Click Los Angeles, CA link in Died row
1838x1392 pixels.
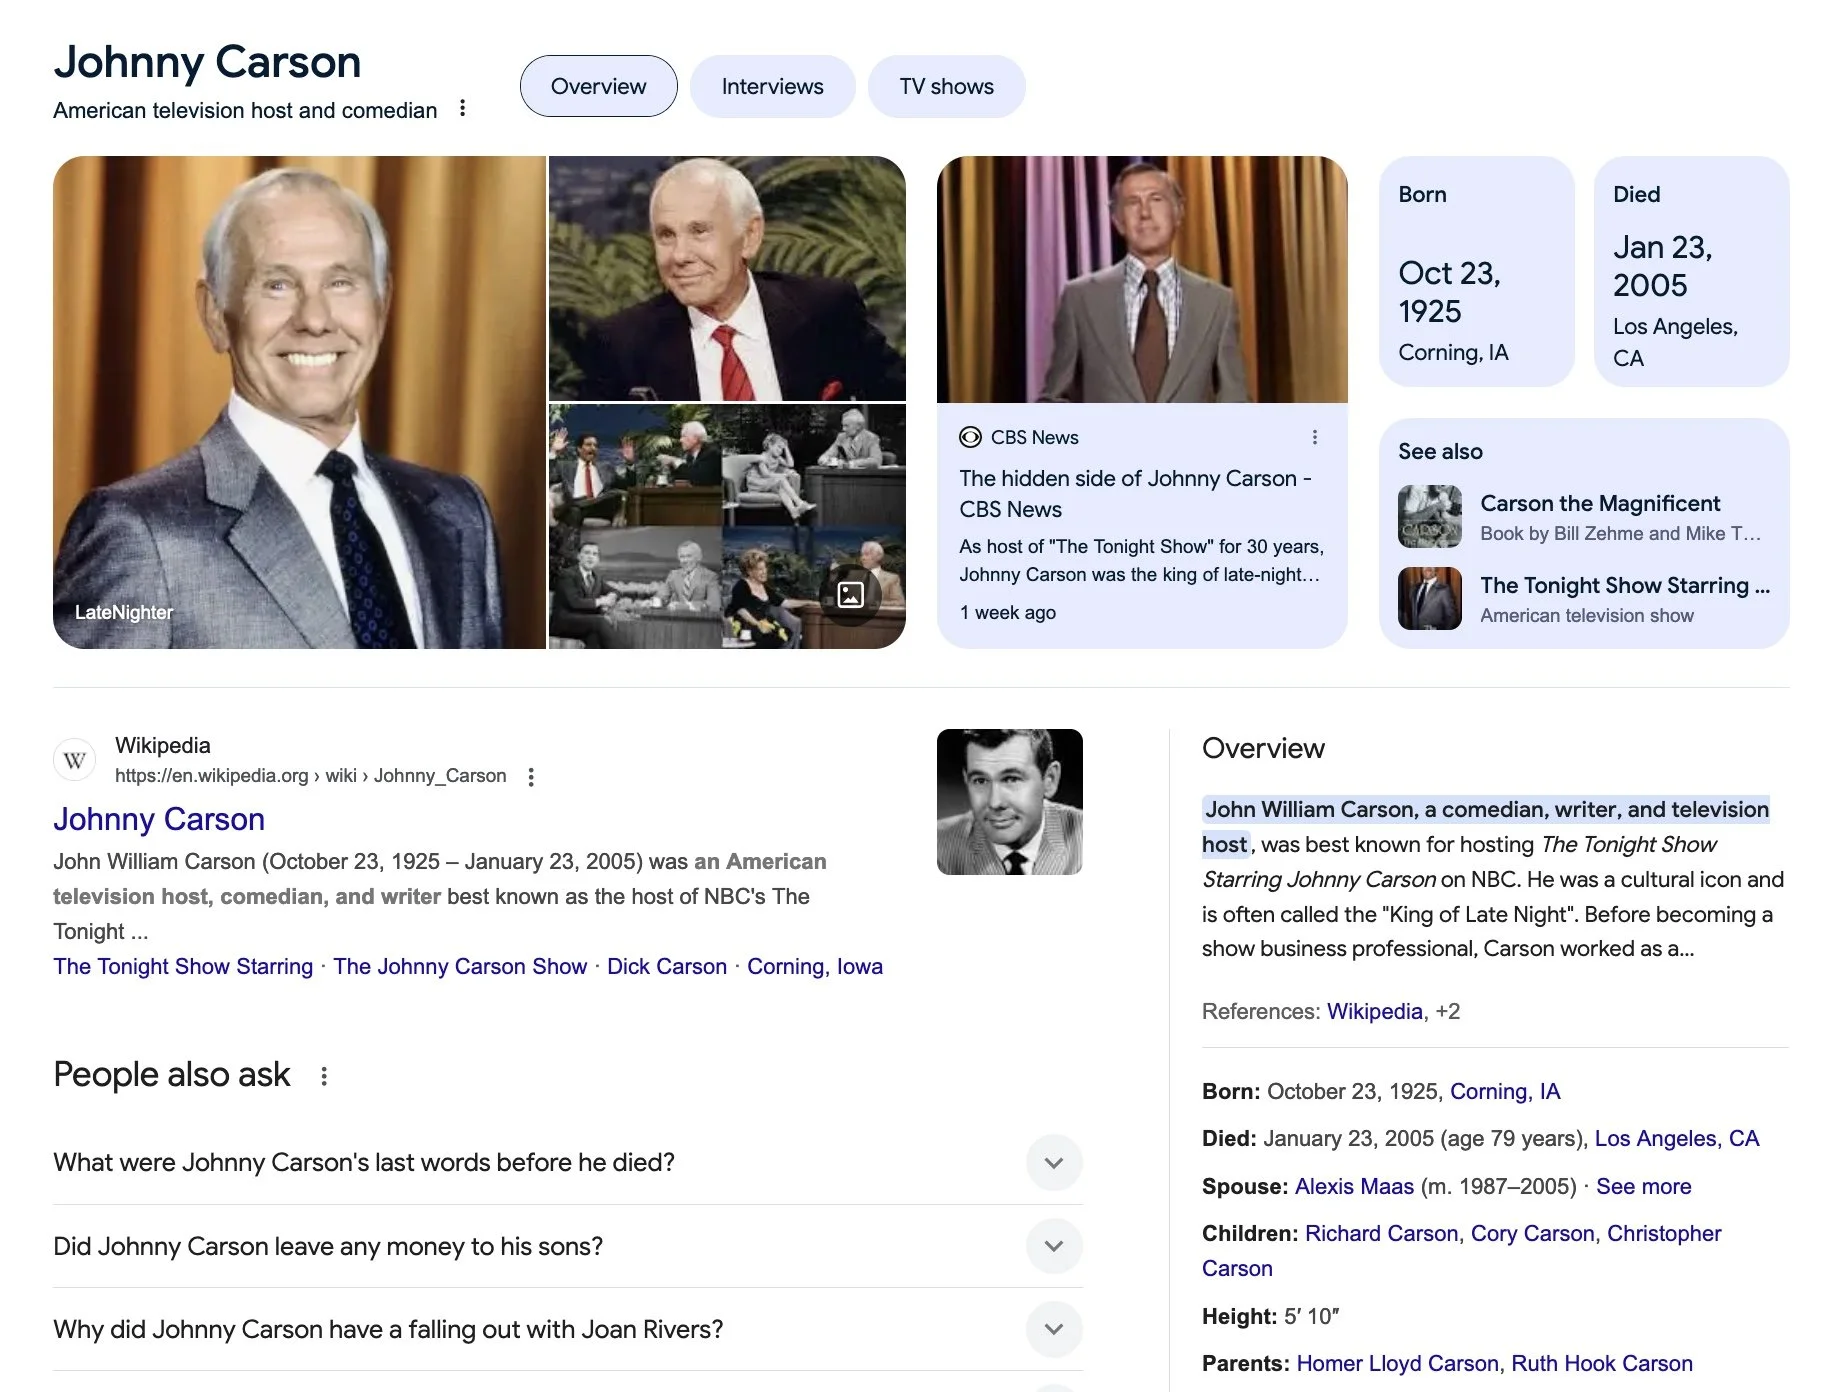(1677, 1138)
